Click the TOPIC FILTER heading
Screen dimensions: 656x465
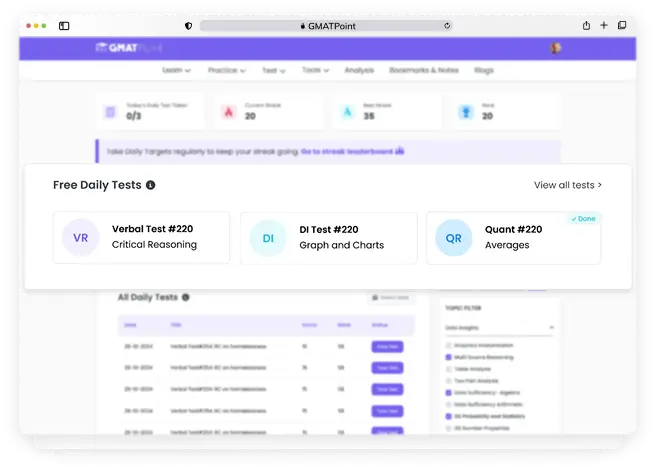(x=463, y=308)
